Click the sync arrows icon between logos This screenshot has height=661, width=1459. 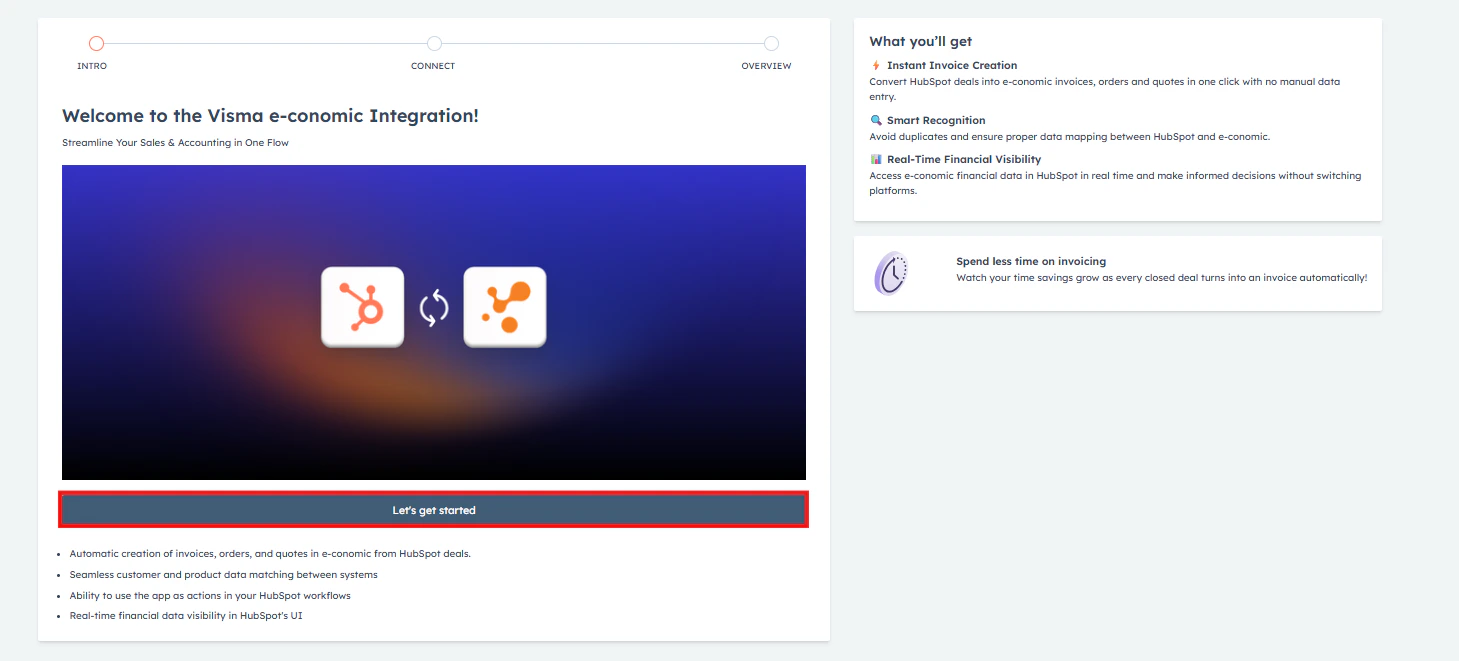[434, 308]
